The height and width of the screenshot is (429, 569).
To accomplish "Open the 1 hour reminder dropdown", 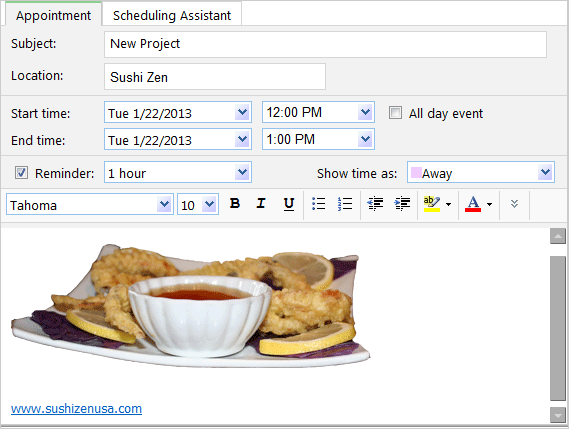I will tap(242, 172).
